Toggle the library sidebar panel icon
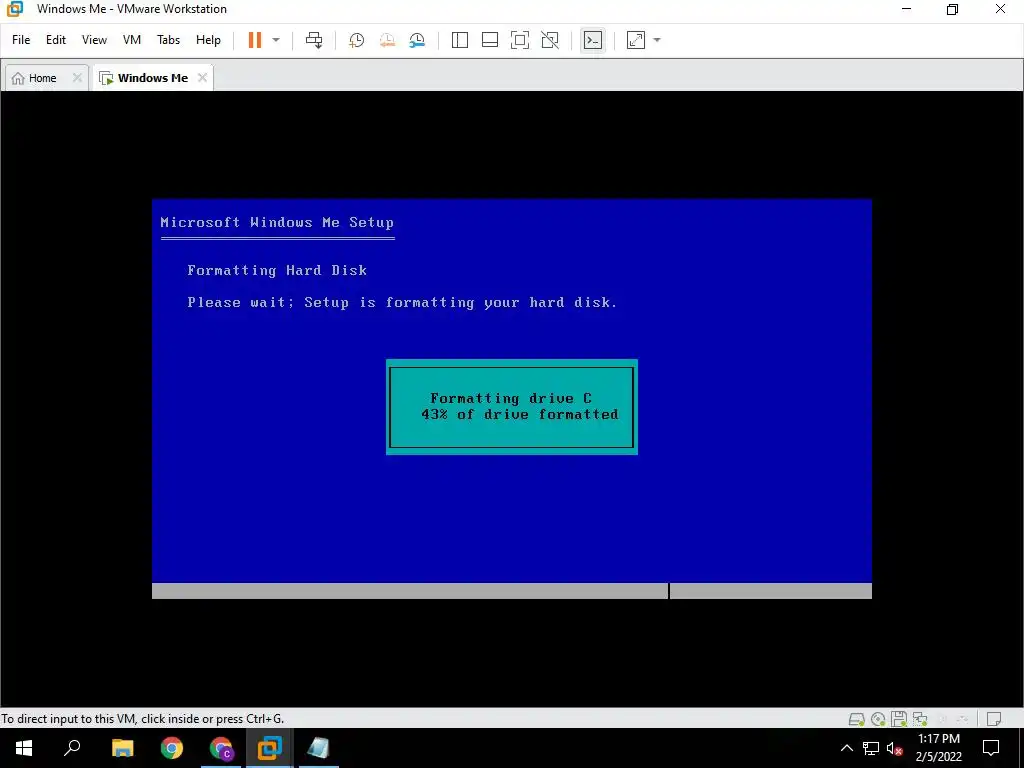Screen dimensions: 1024x768 (460, 40)
